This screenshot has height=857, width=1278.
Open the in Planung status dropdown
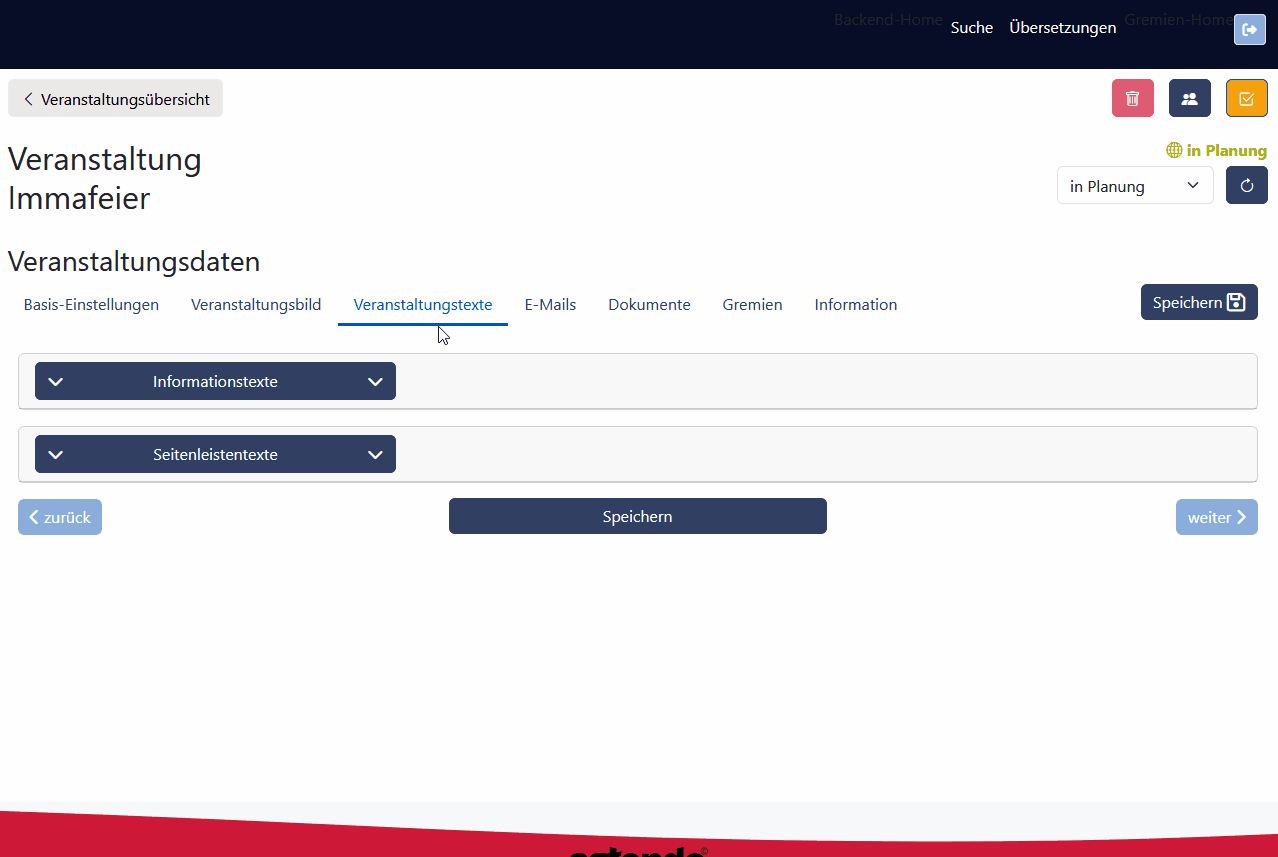[x=1134, y=186]
